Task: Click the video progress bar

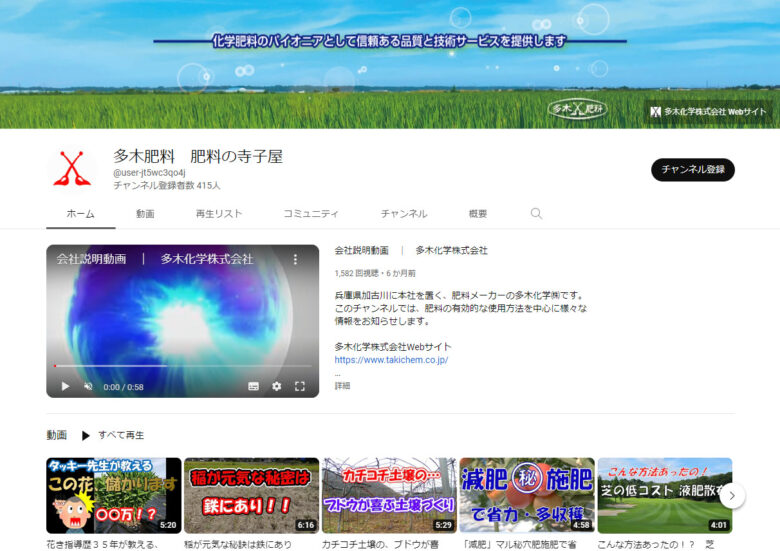Action: coord(183,366)
